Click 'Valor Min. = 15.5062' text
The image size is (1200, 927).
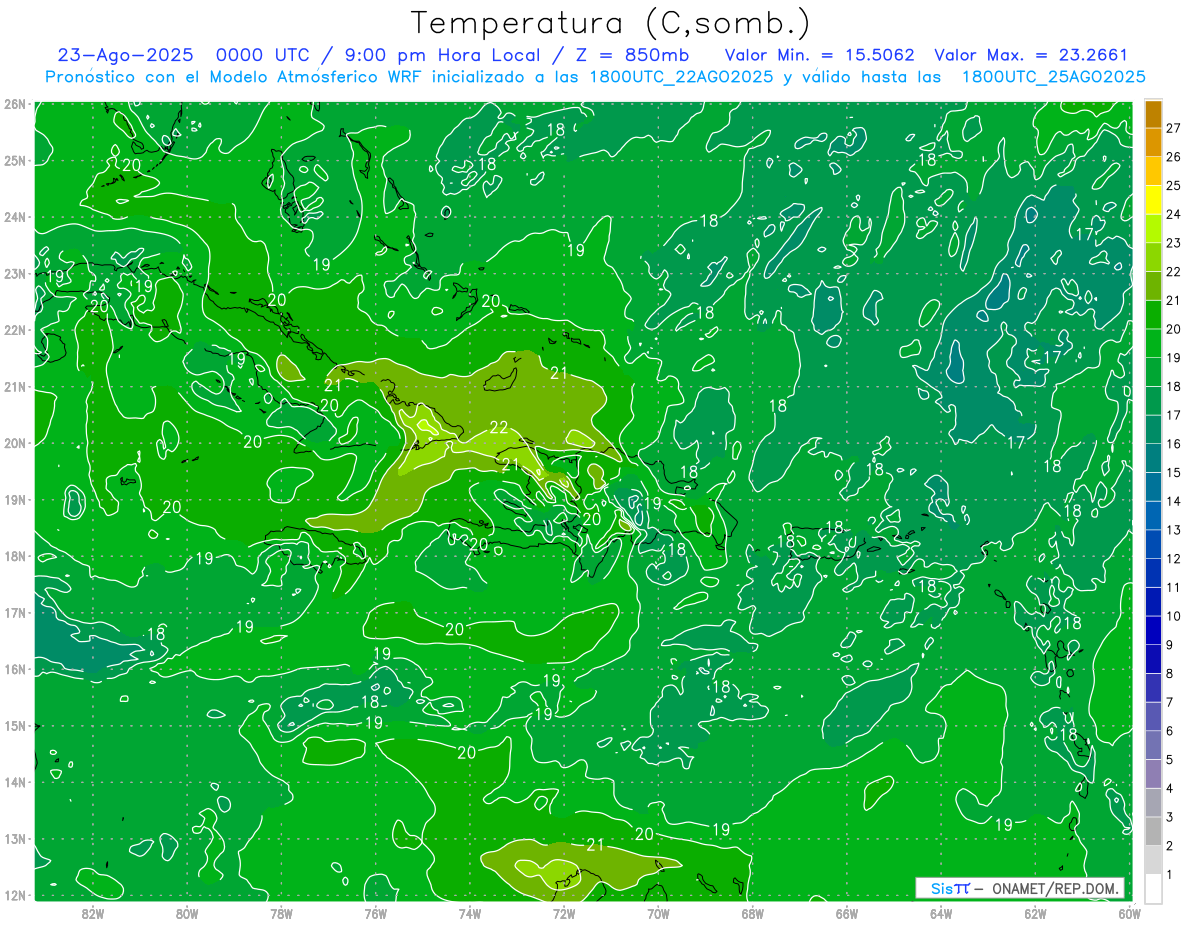point(819,55)
